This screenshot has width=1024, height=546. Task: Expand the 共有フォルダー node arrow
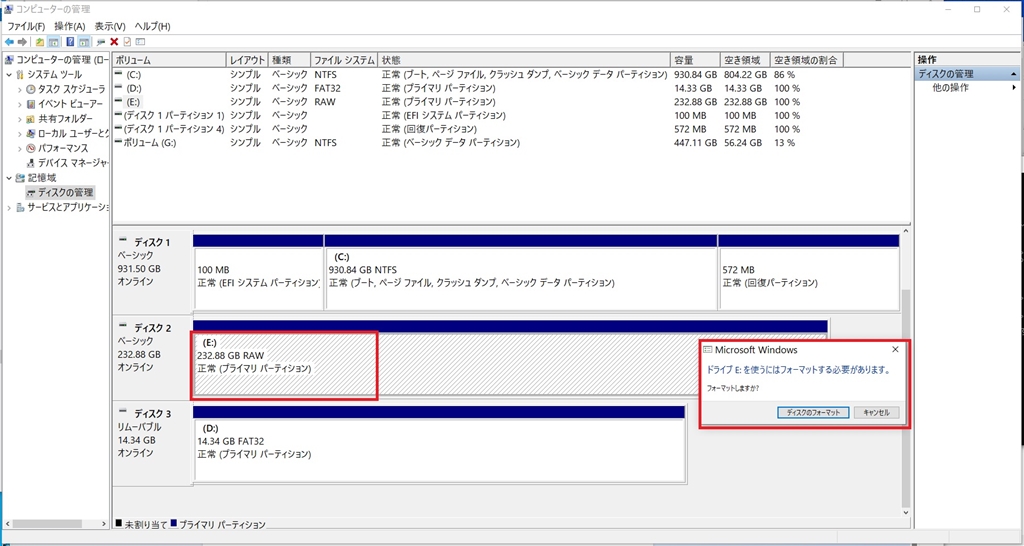click(20, 119)
